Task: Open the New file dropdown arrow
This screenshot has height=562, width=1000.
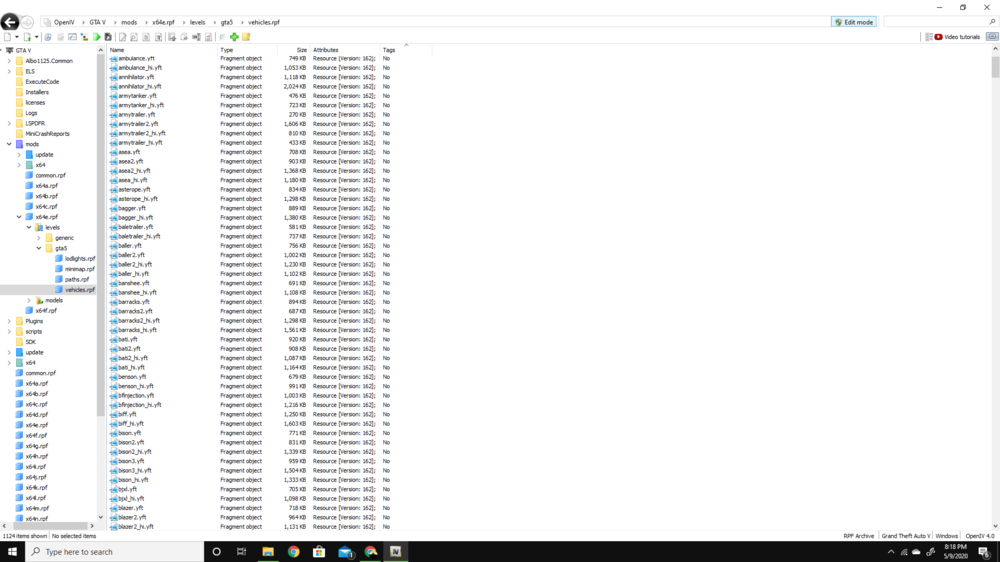Action: tap(17, 37)
